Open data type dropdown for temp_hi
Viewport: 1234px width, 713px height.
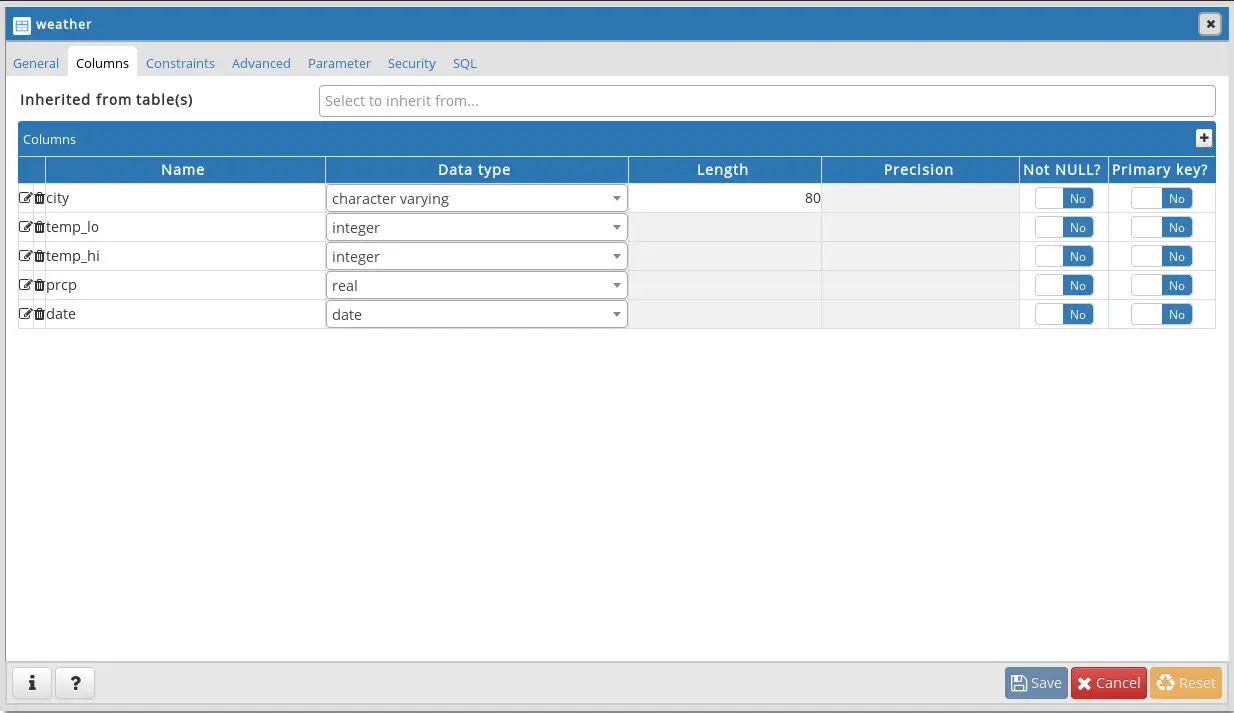pos(477,256)
